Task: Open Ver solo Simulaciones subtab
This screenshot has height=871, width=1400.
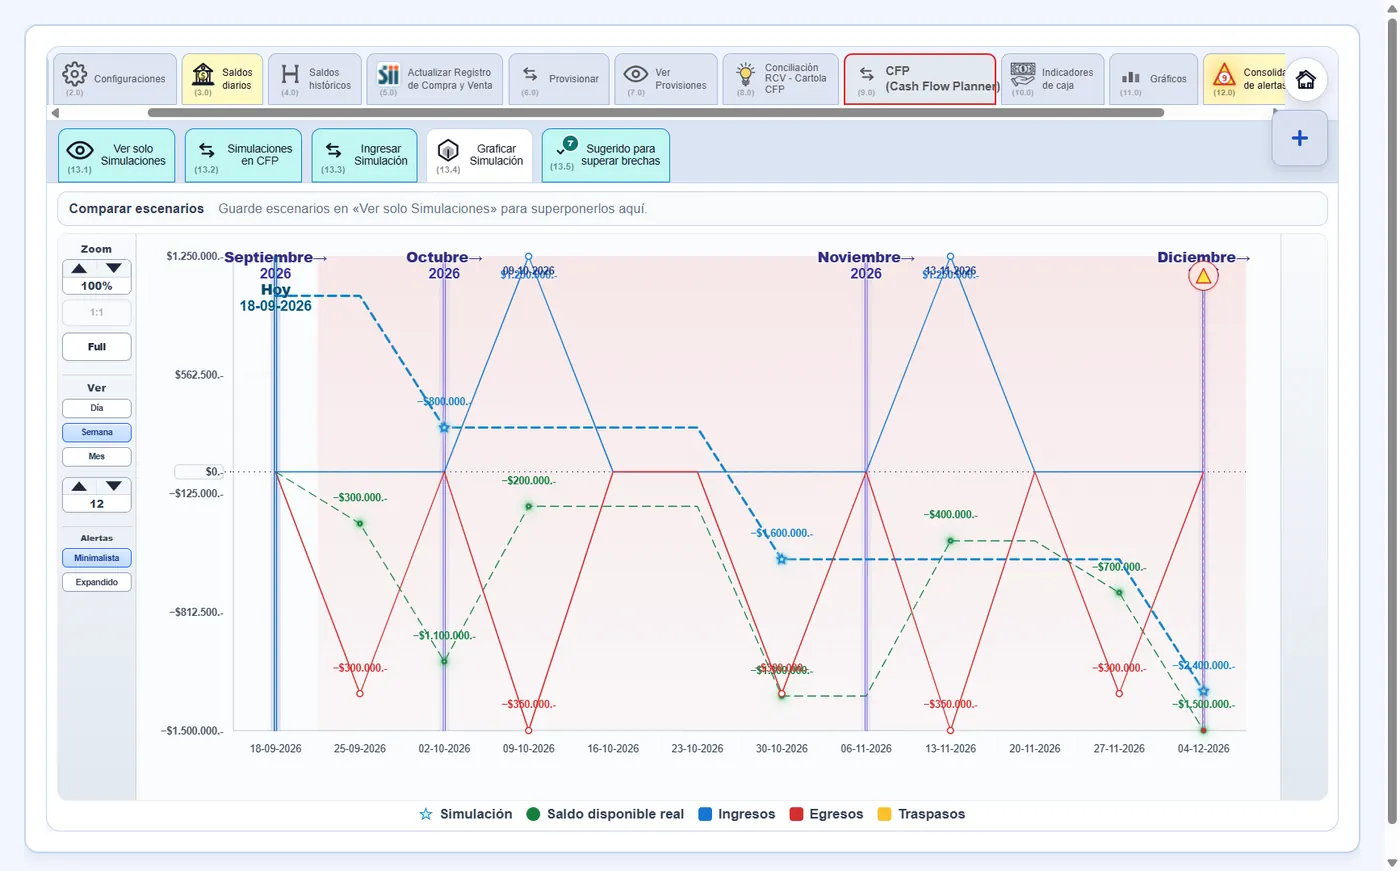Action: pyautogui.click(x=116, y=155)
